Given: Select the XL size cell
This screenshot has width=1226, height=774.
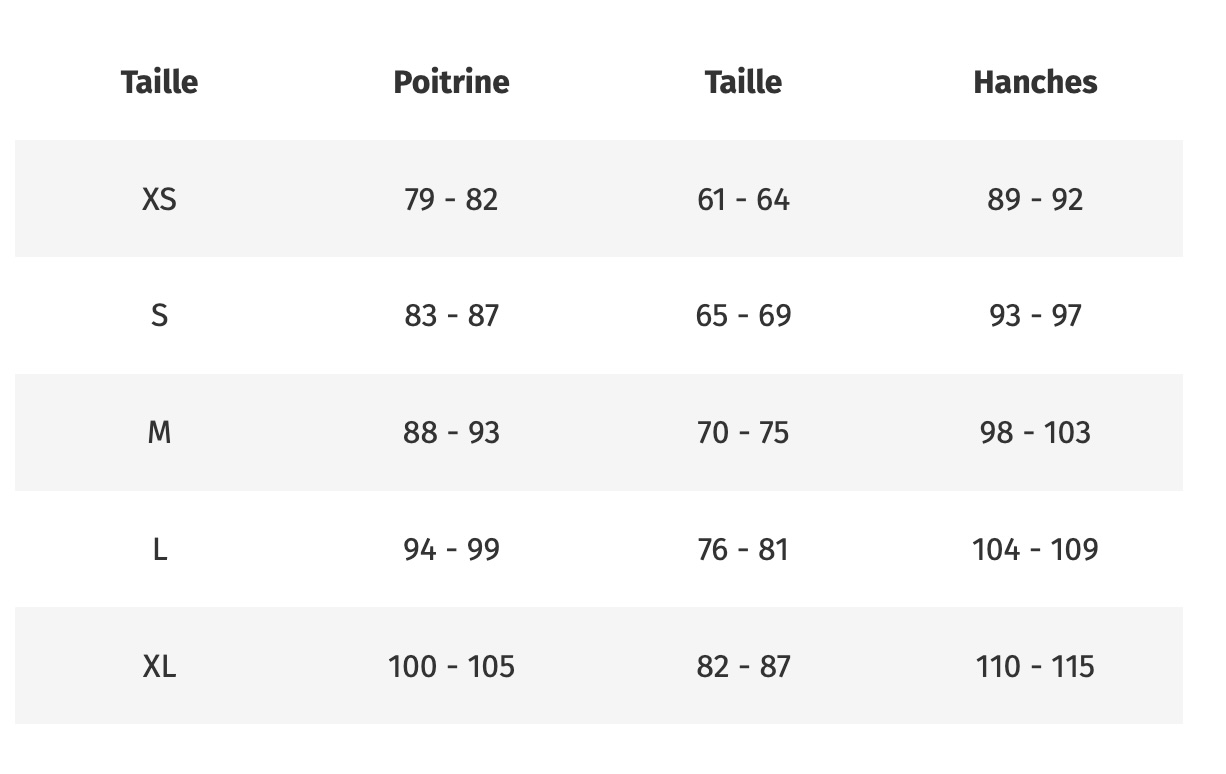Looking at the screenshot, I should click(159, 666).
